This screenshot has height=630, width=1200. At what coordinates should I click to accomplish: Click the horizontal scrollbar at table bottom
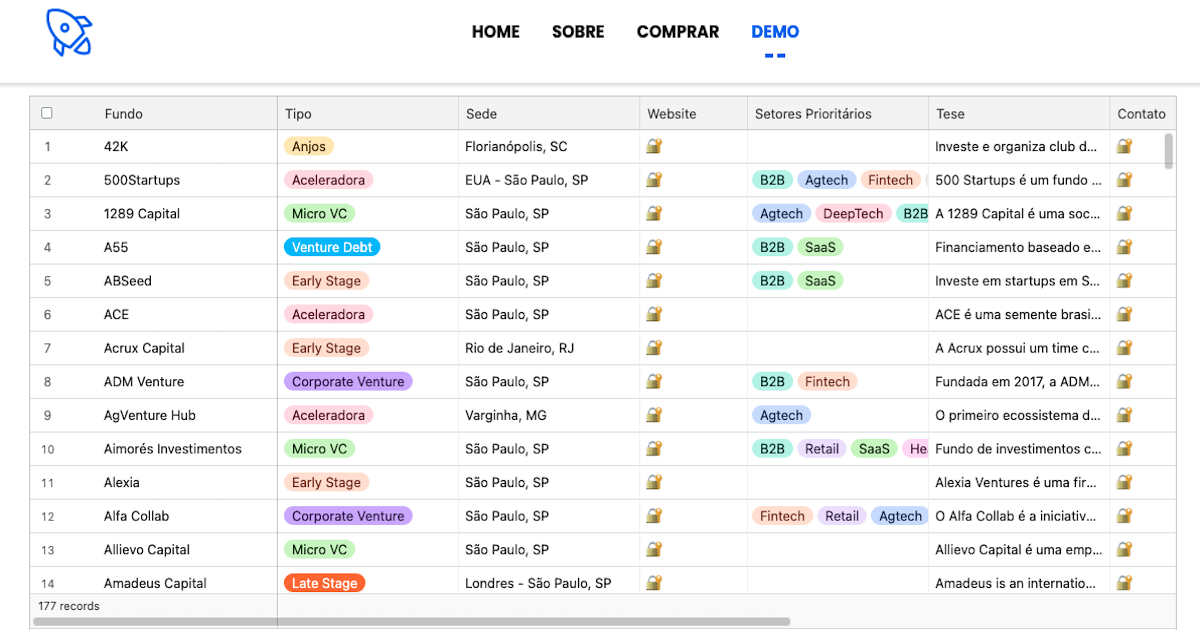411,621
